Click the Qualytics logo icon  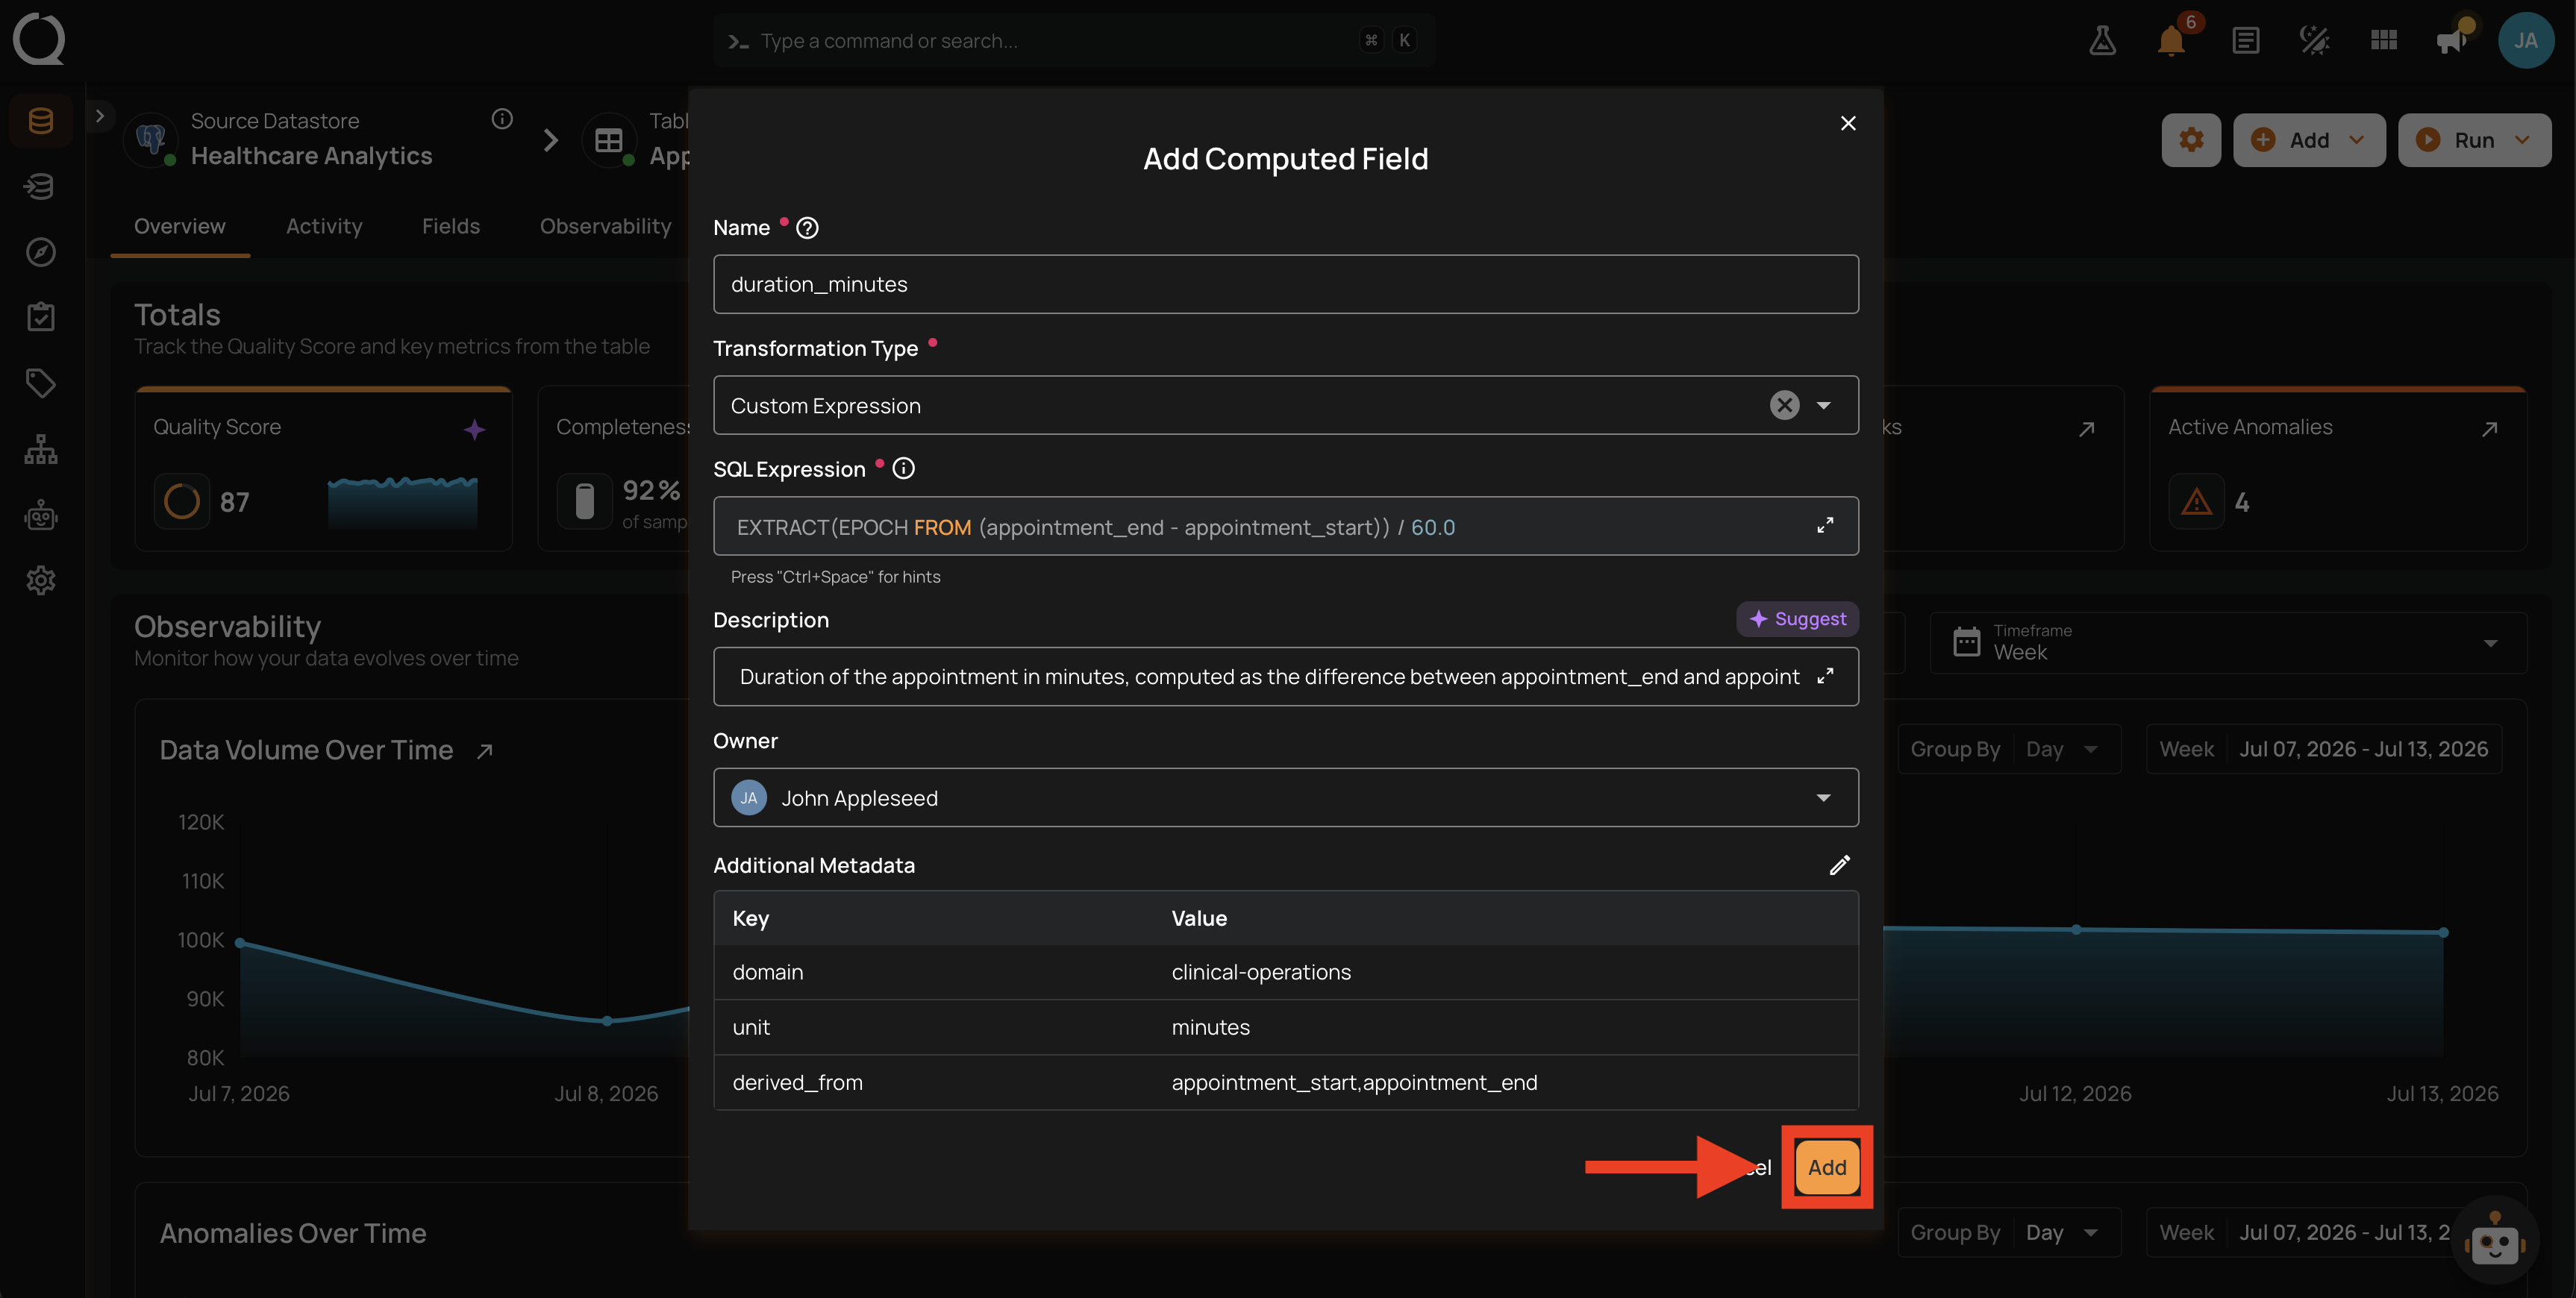pyautogui.click(x=39, y=39)
